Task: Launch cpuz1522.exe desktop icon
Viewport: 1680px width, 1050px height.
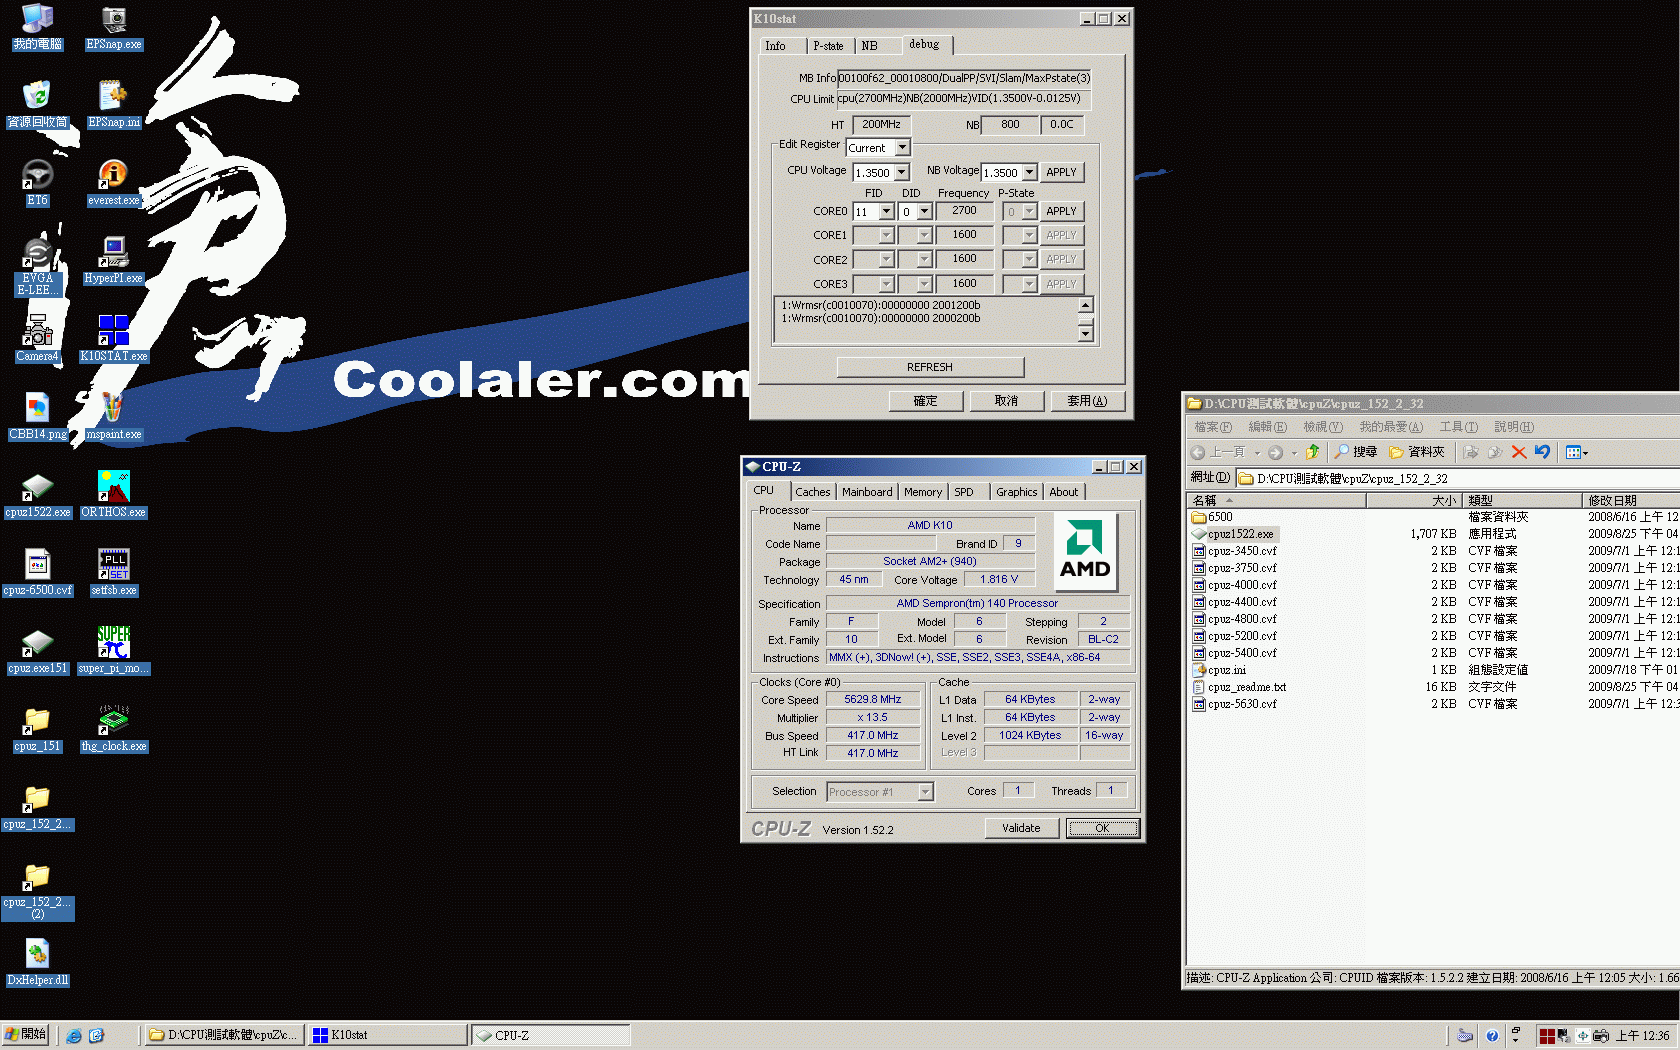Action: [x=37, y=495]
